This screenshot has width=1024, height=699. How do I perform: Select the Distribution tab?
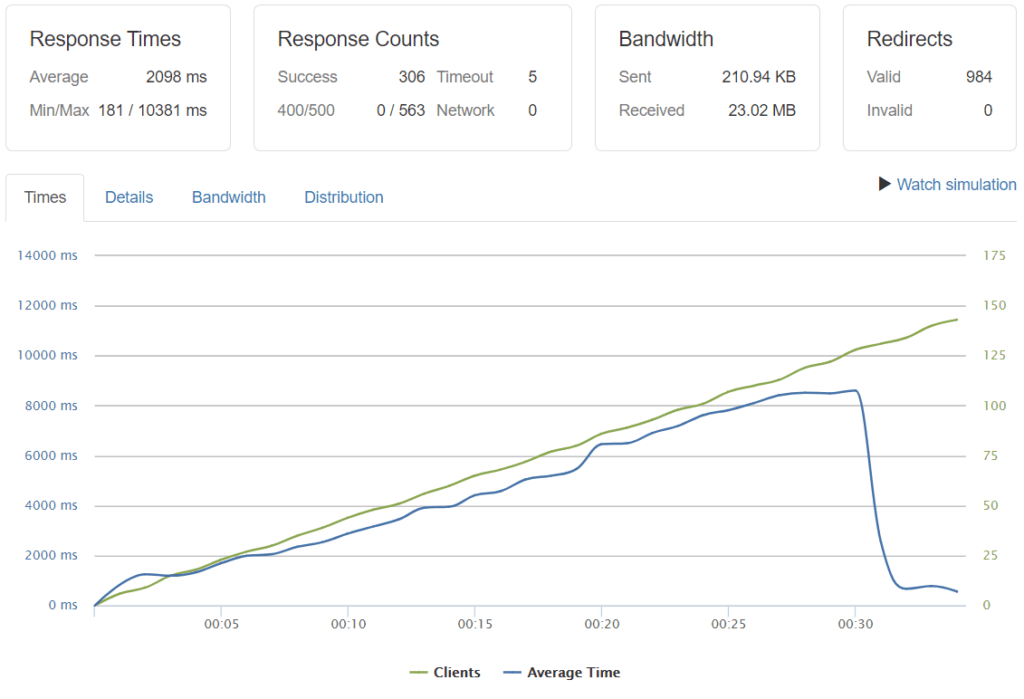tap(344, 197)
